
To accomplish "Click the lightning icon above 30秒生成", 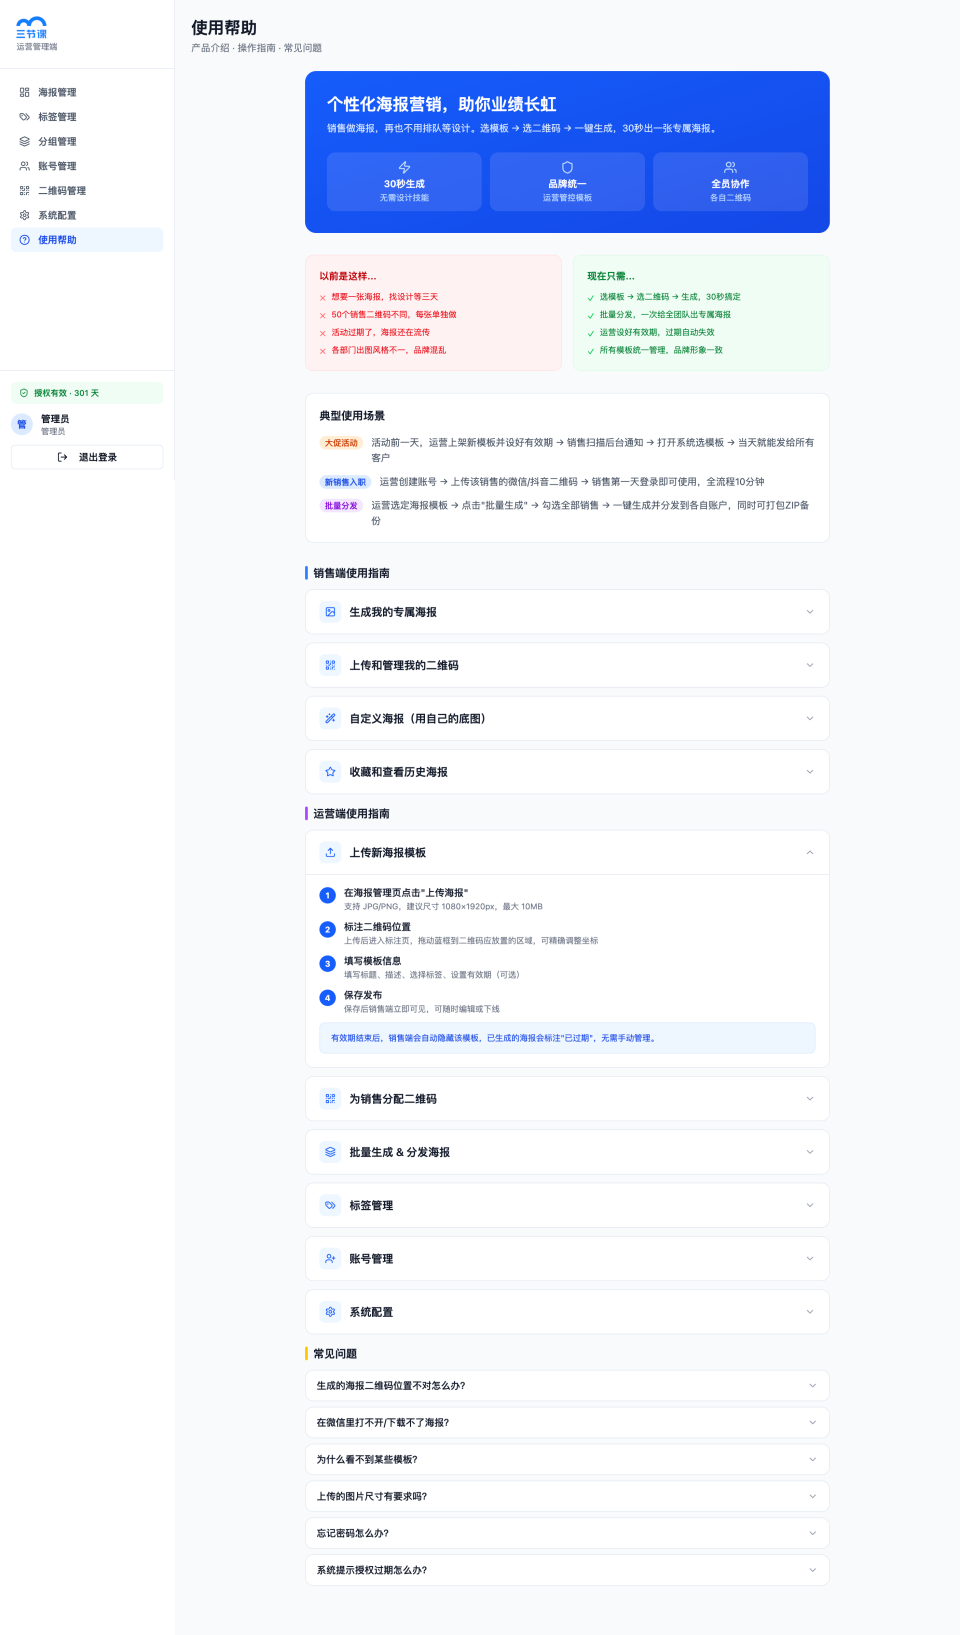I will pyautogui.click(x=404, y=167).
